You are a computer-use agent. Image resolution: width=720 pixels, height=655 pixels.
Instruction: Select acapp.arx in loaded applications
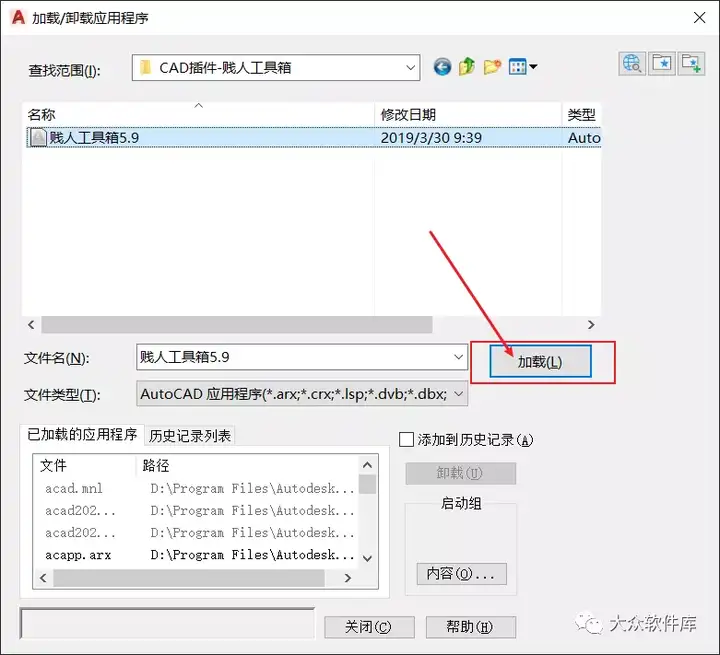click(78, 555)
